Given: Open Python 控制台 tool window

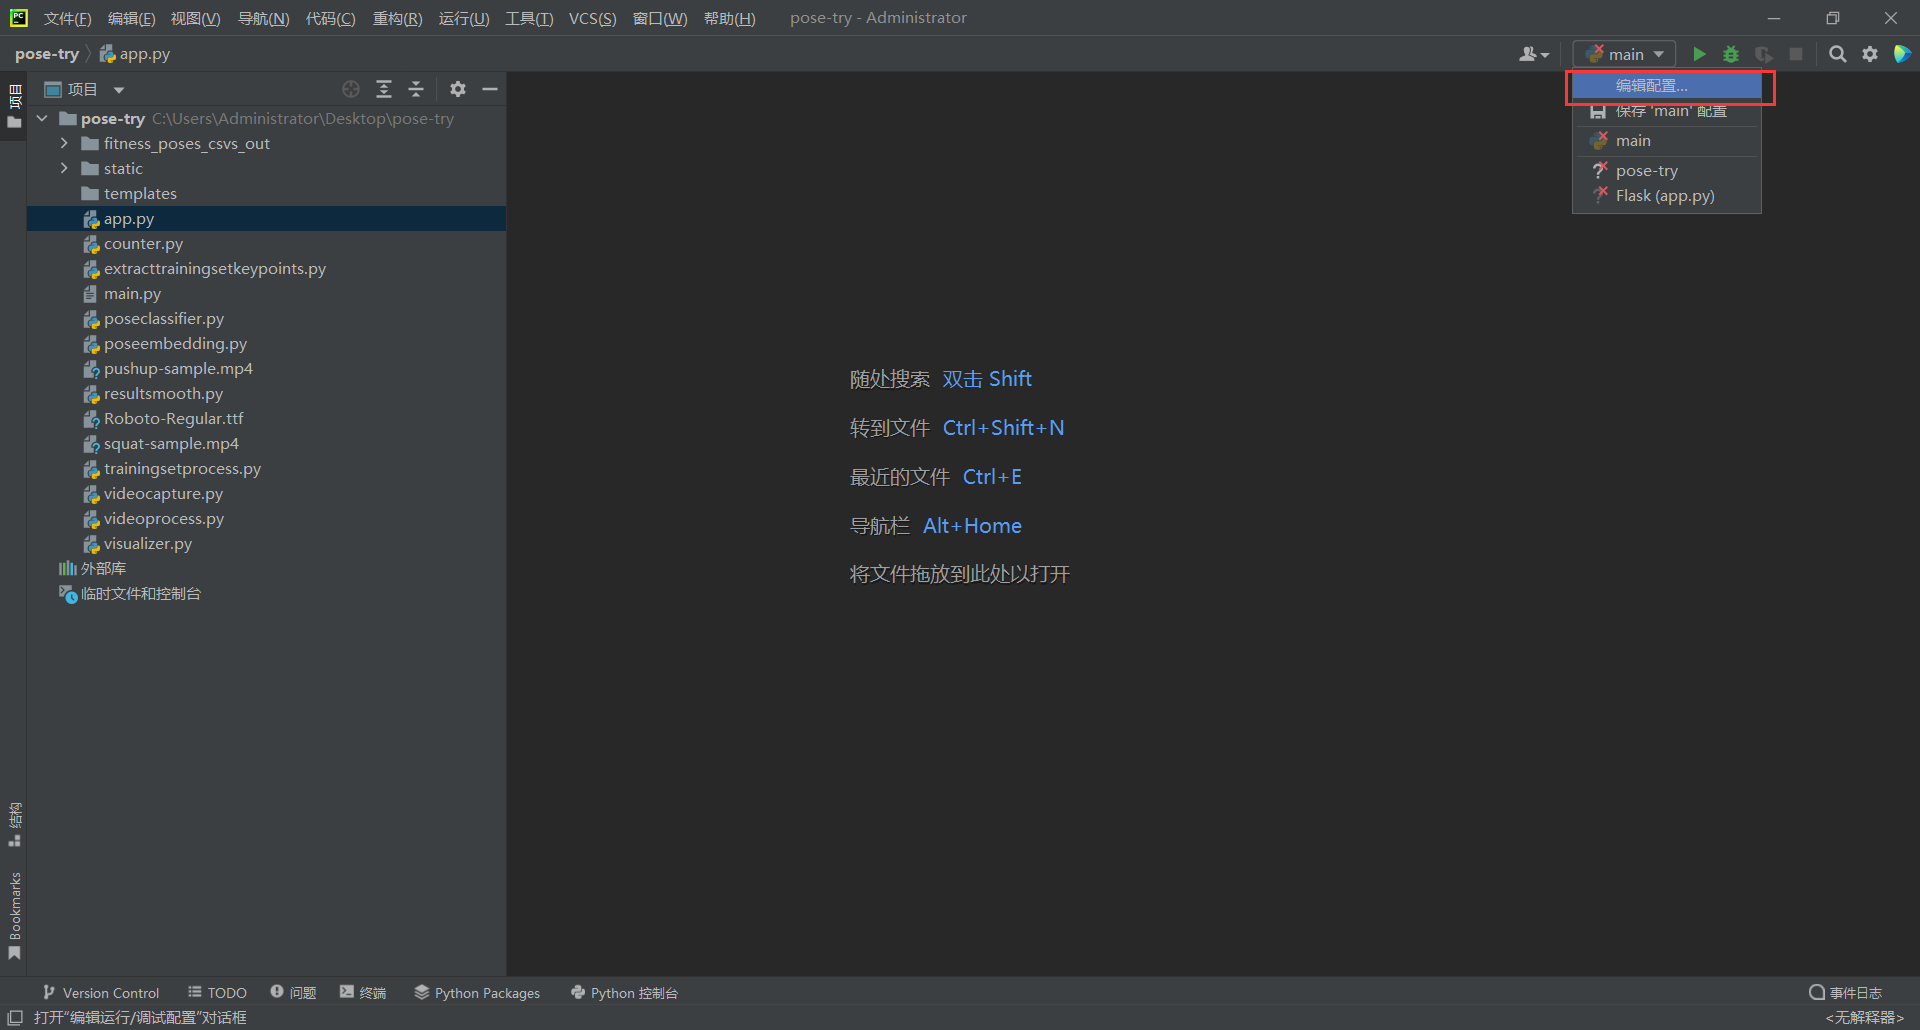Looking at the screenshot, I should coord(624,993).
